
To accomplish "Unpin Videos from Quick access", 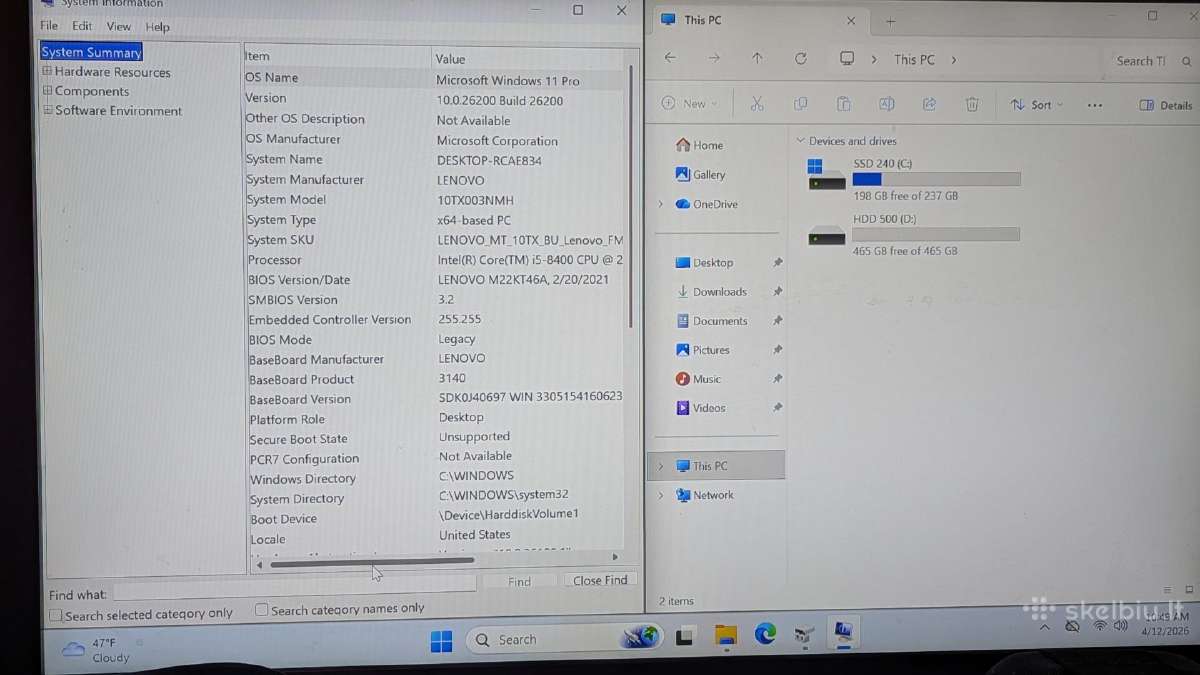I will (777, 408).
